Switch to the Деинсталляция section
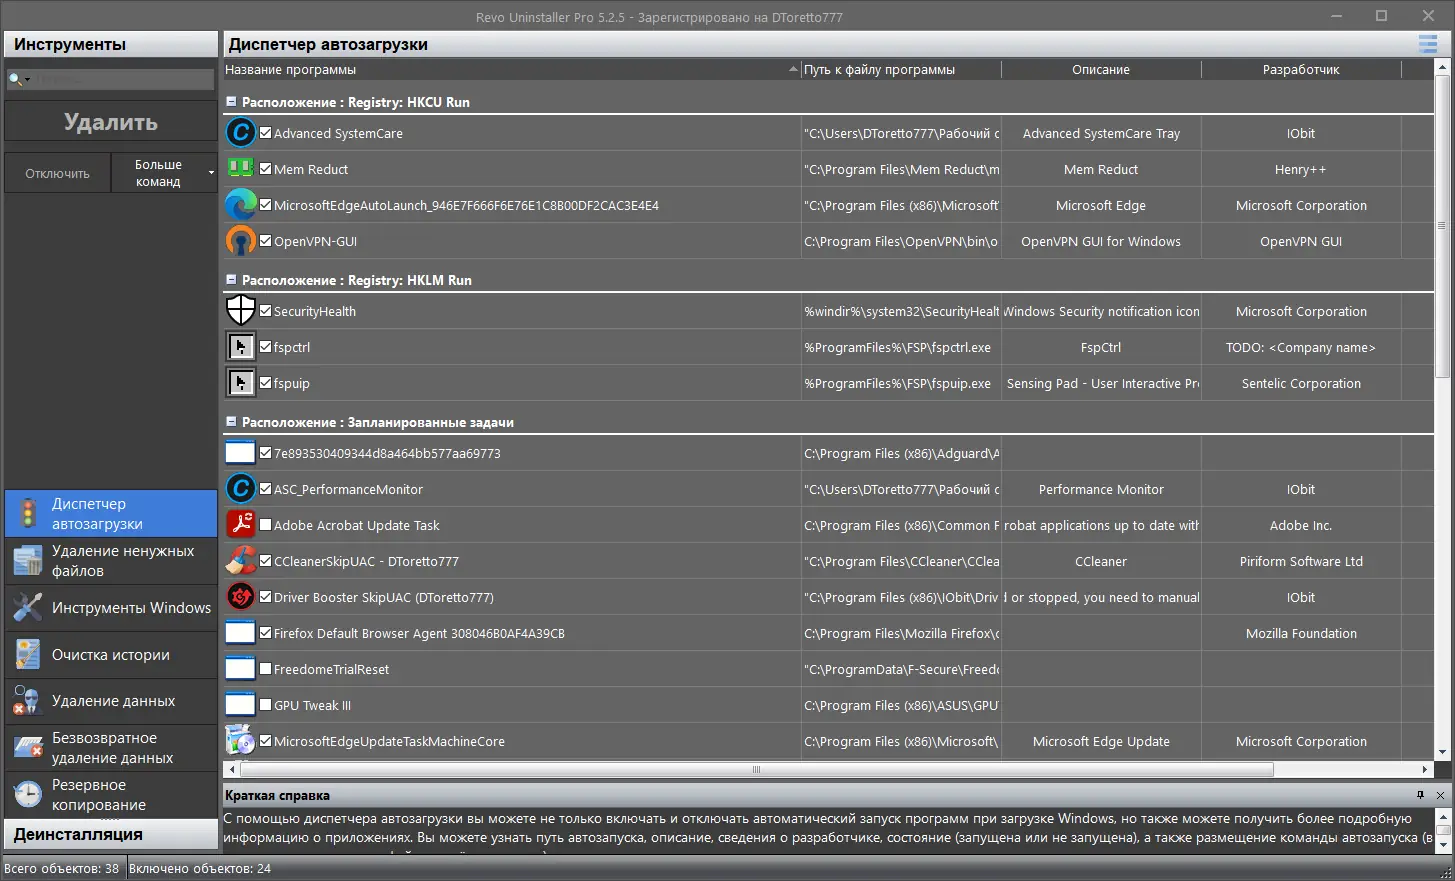 click(x=111, y=834)
